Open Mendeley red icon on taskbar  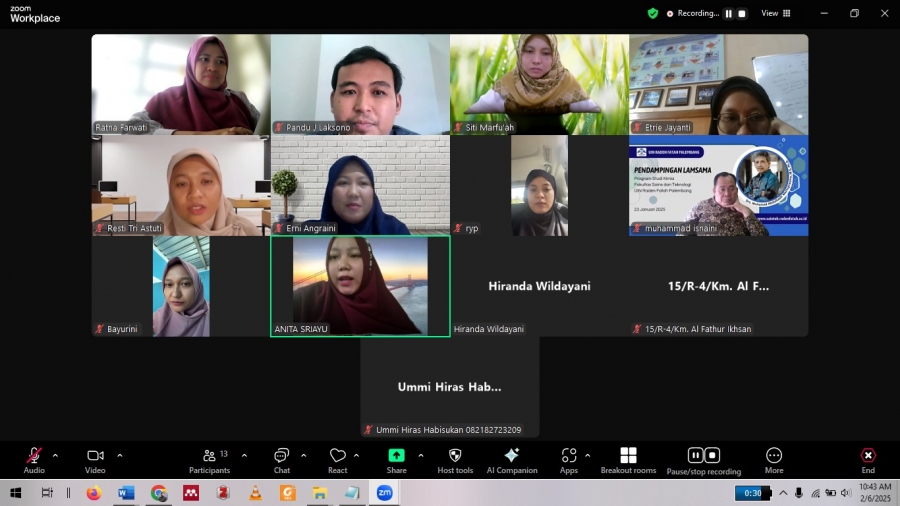(x=191, y=493)
